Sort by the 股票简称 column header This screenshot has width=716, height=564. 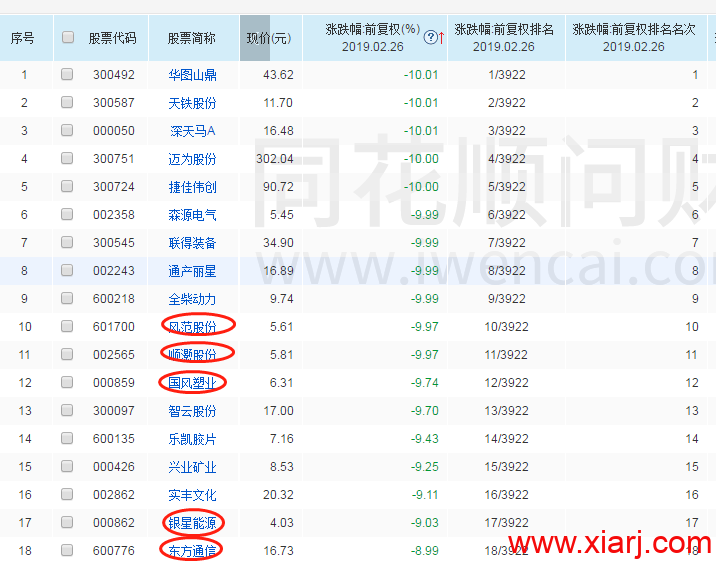[x=191, y=38]
